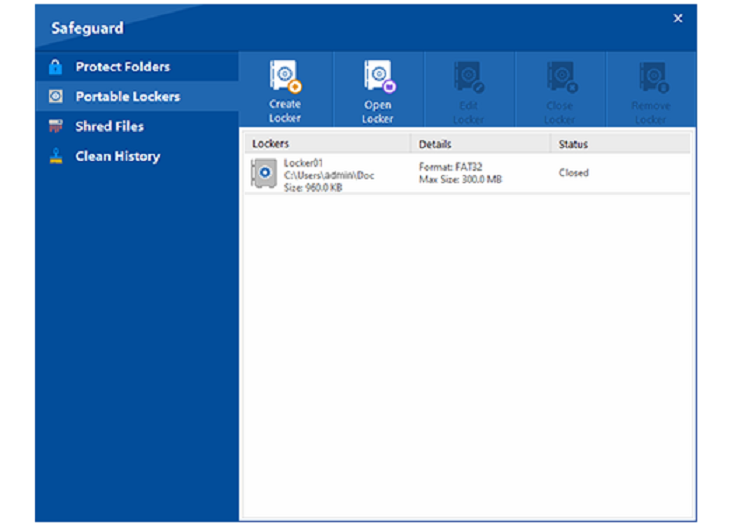Select the Portable Lockers menu label
Image resolution: width=735 pixels, height=525 pixels.
click(x=128, y=97)
